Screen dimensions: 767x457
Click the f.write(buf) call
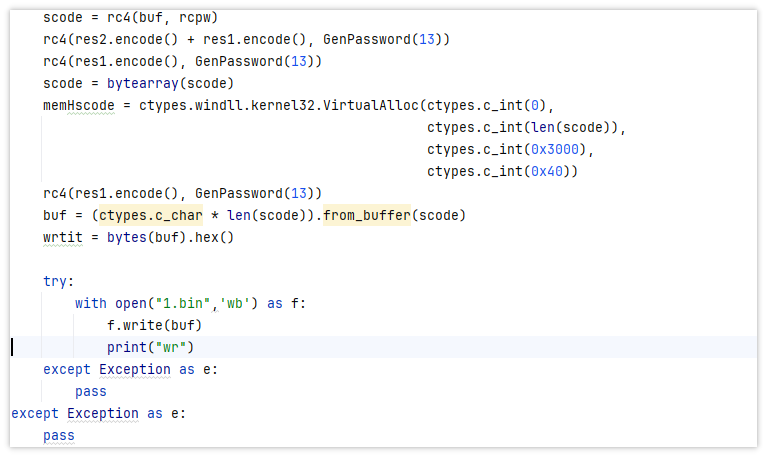pyautogui.click(x=154, y=325)
